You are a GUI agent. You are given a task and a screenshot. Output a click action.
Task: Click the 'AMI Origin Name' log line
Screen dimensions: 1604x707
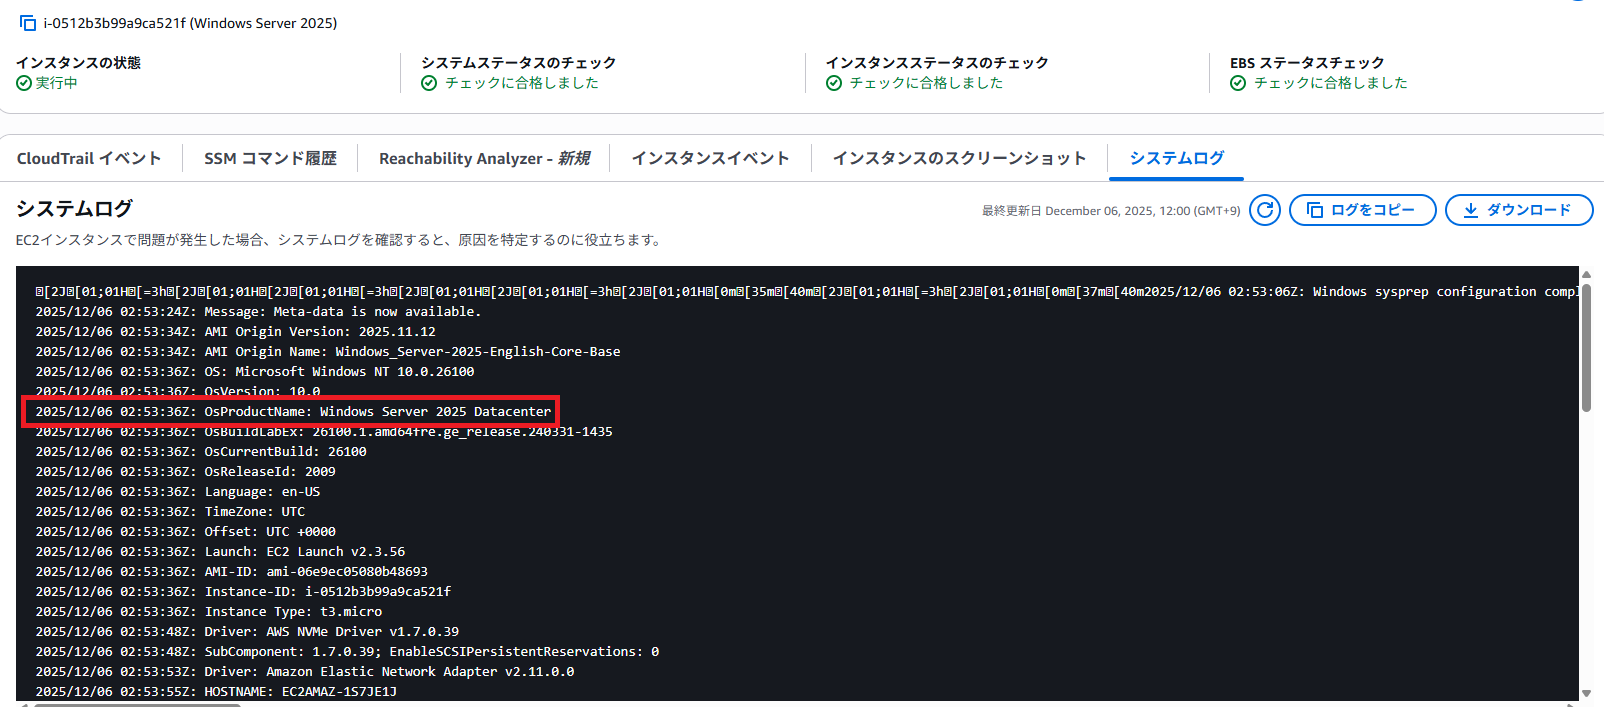click(328, 352)
